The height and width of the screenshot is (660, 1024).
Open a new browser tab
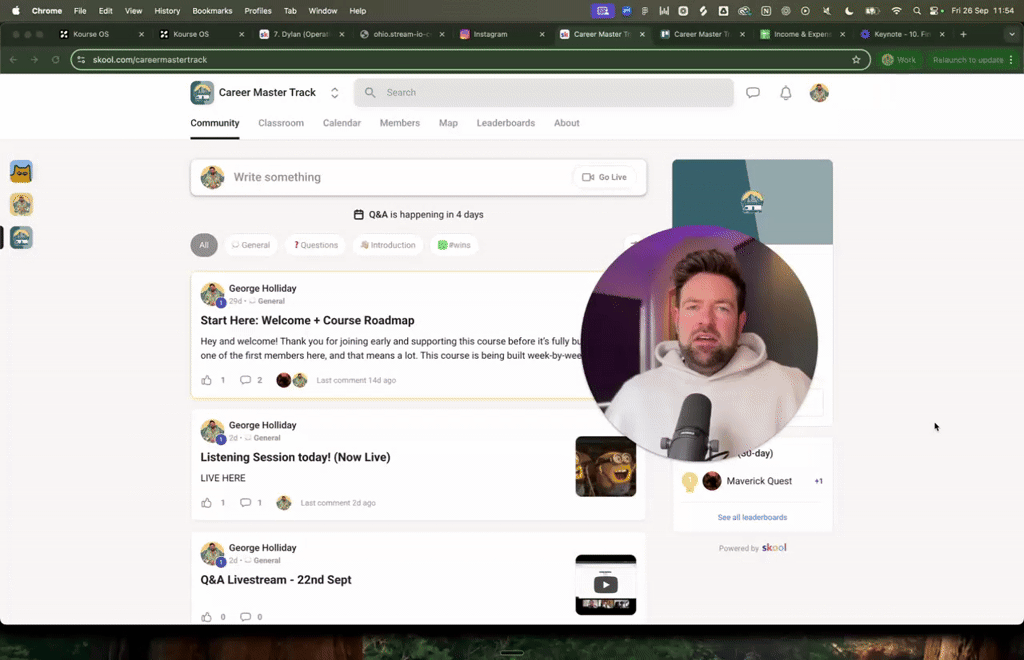963,34
